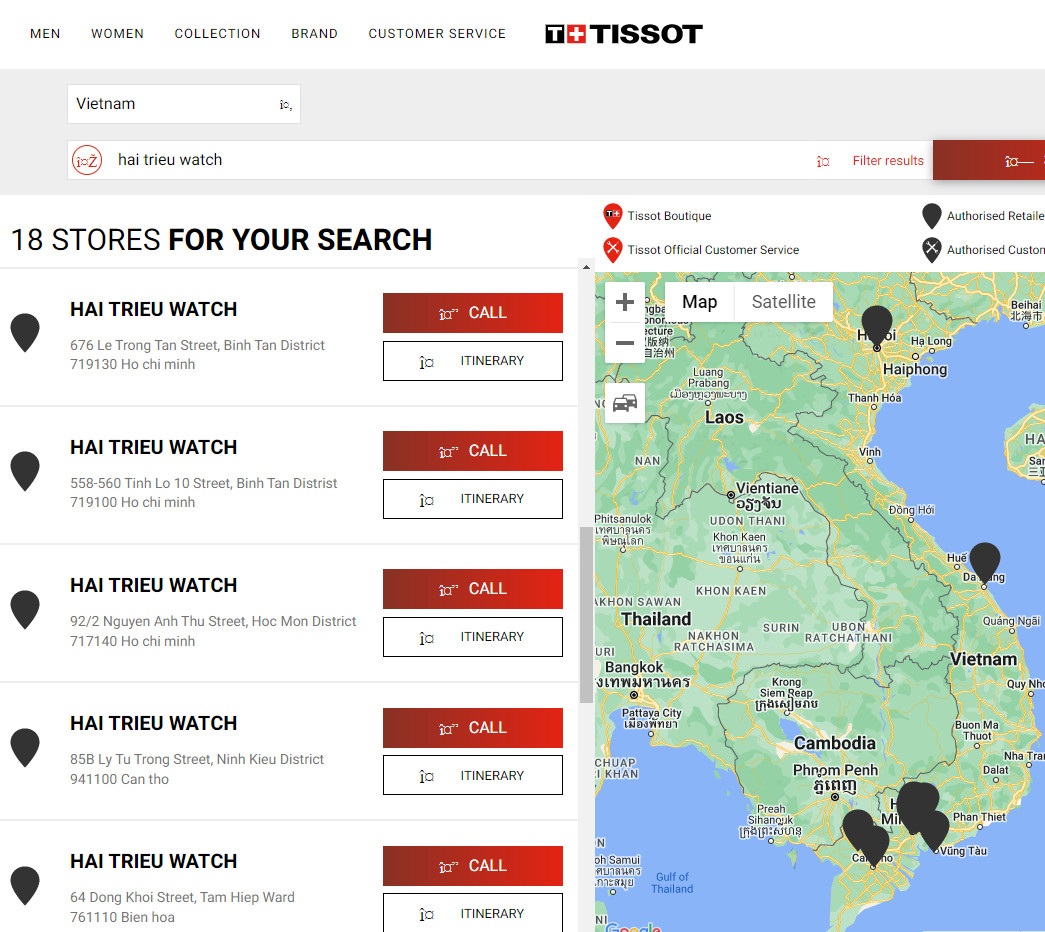Open itinerary for Tinh Lo 10 Street store

473,499
